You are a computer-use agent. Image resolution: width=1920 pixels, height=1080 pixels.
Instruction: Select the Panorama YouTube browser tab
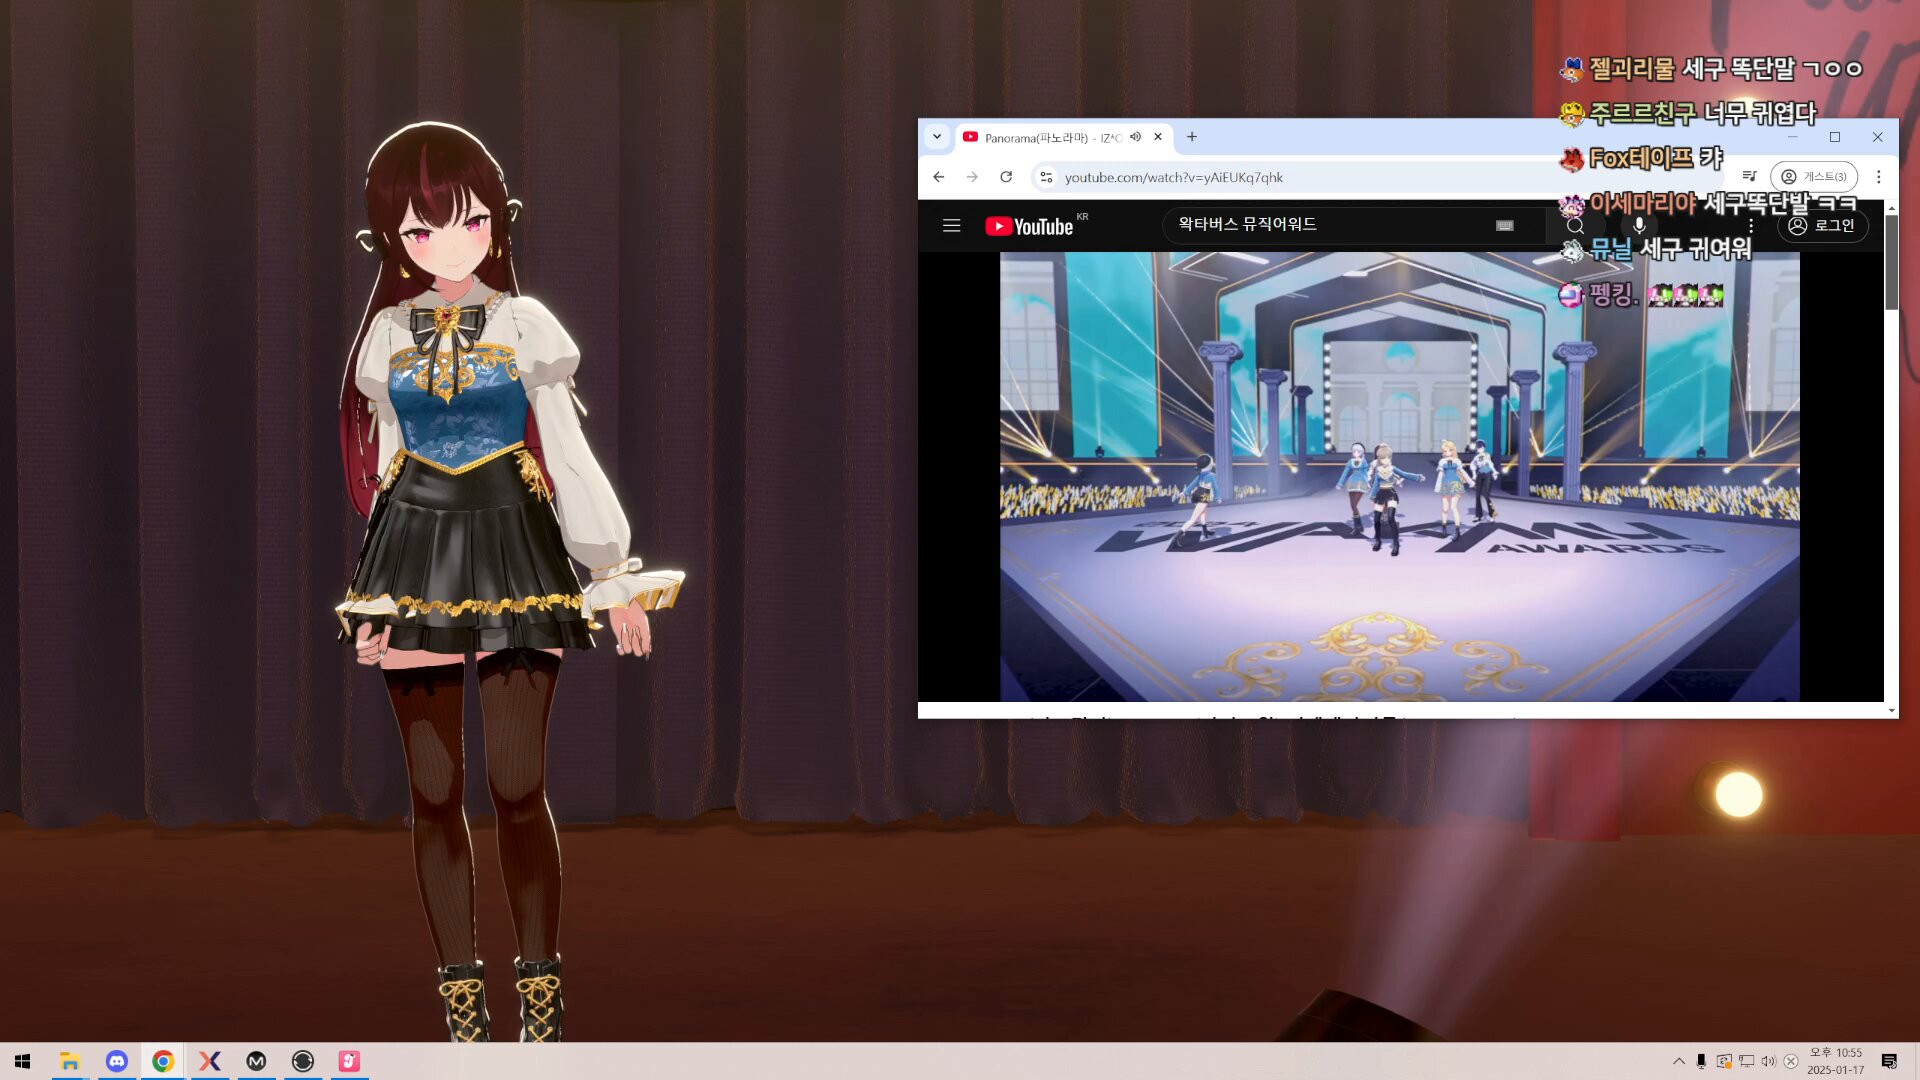click(1063, 137)
